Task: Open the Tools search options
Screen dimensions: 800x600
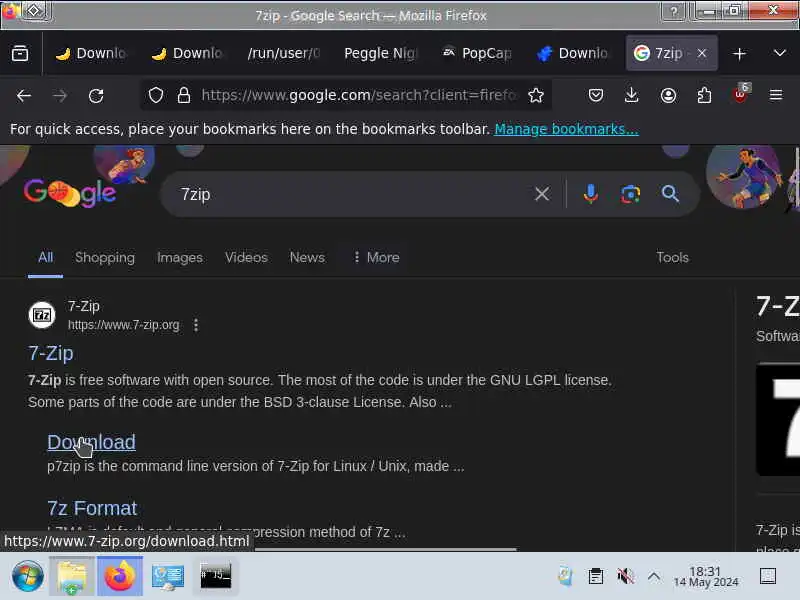Action: point(672,257)
